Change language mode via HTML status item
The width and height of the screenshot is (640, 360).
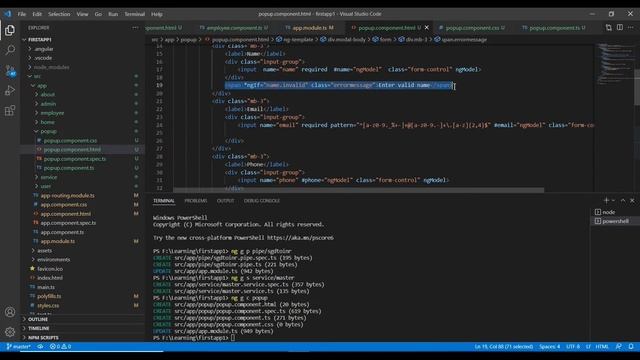click(602, 347)
